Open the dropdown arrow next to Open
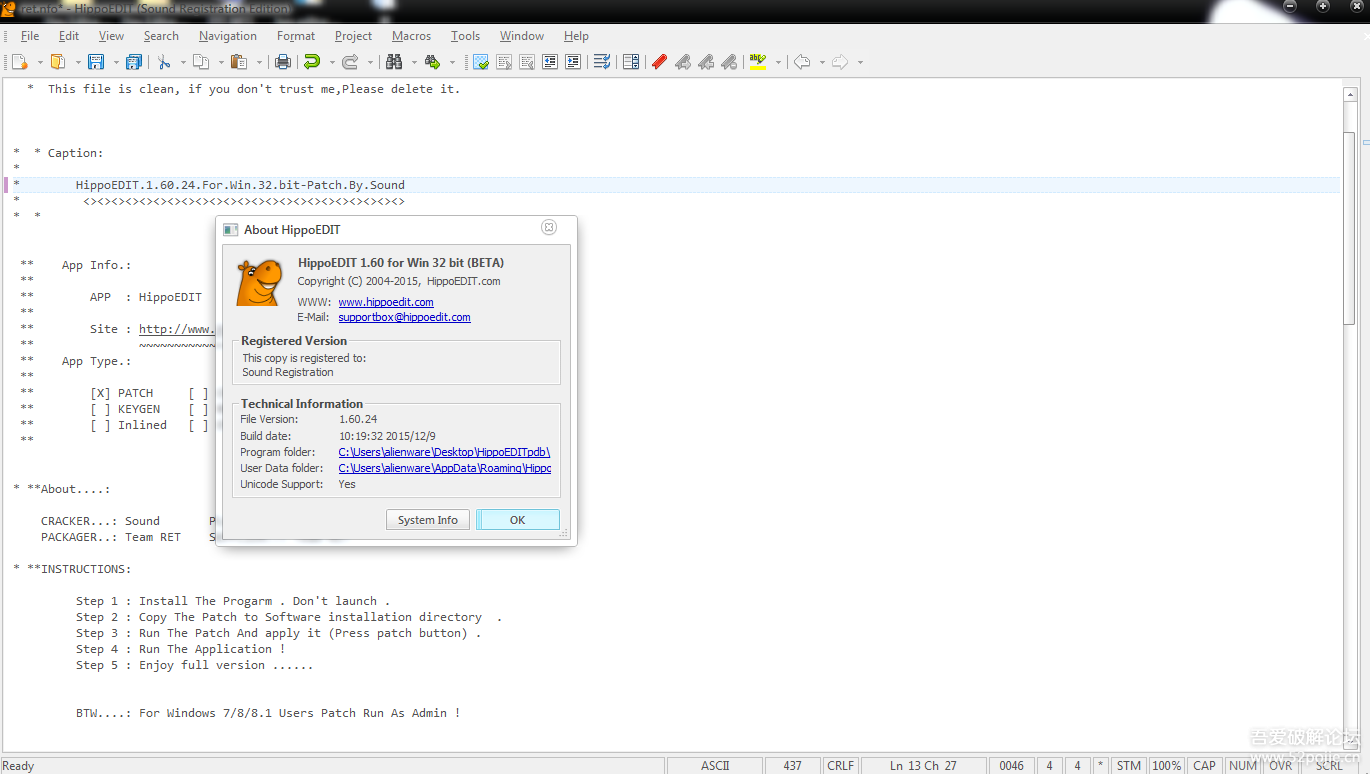Viewport: 1370px width, 774px height. pyautogui.click(x=78, y=62)
